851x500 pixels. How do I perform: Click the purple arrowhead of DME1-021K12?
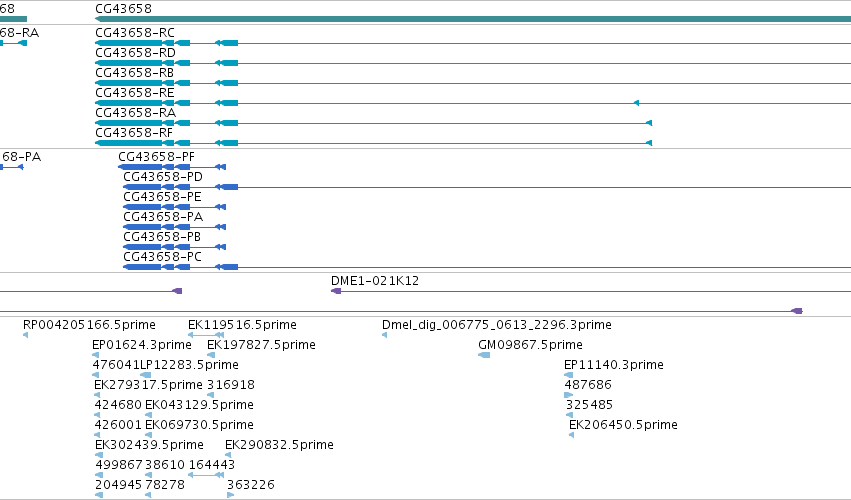pos(336,292)
